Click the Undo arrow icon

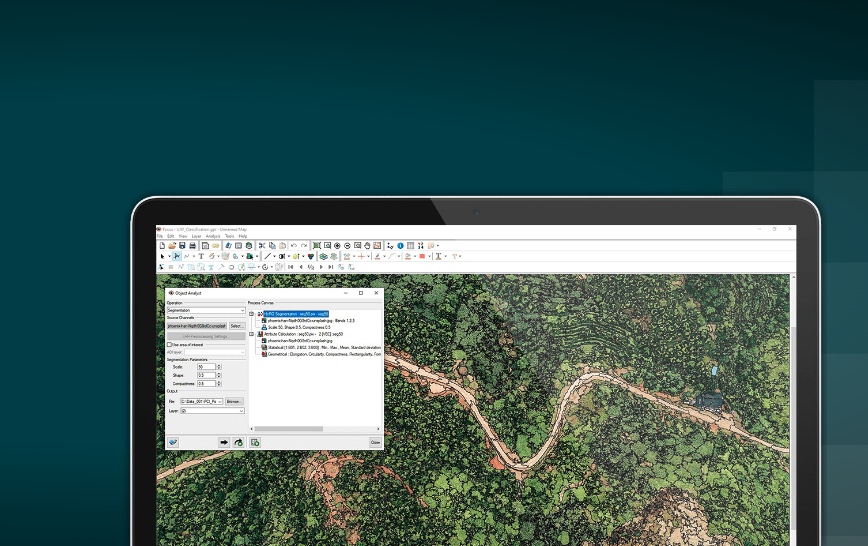click(293, 245)
